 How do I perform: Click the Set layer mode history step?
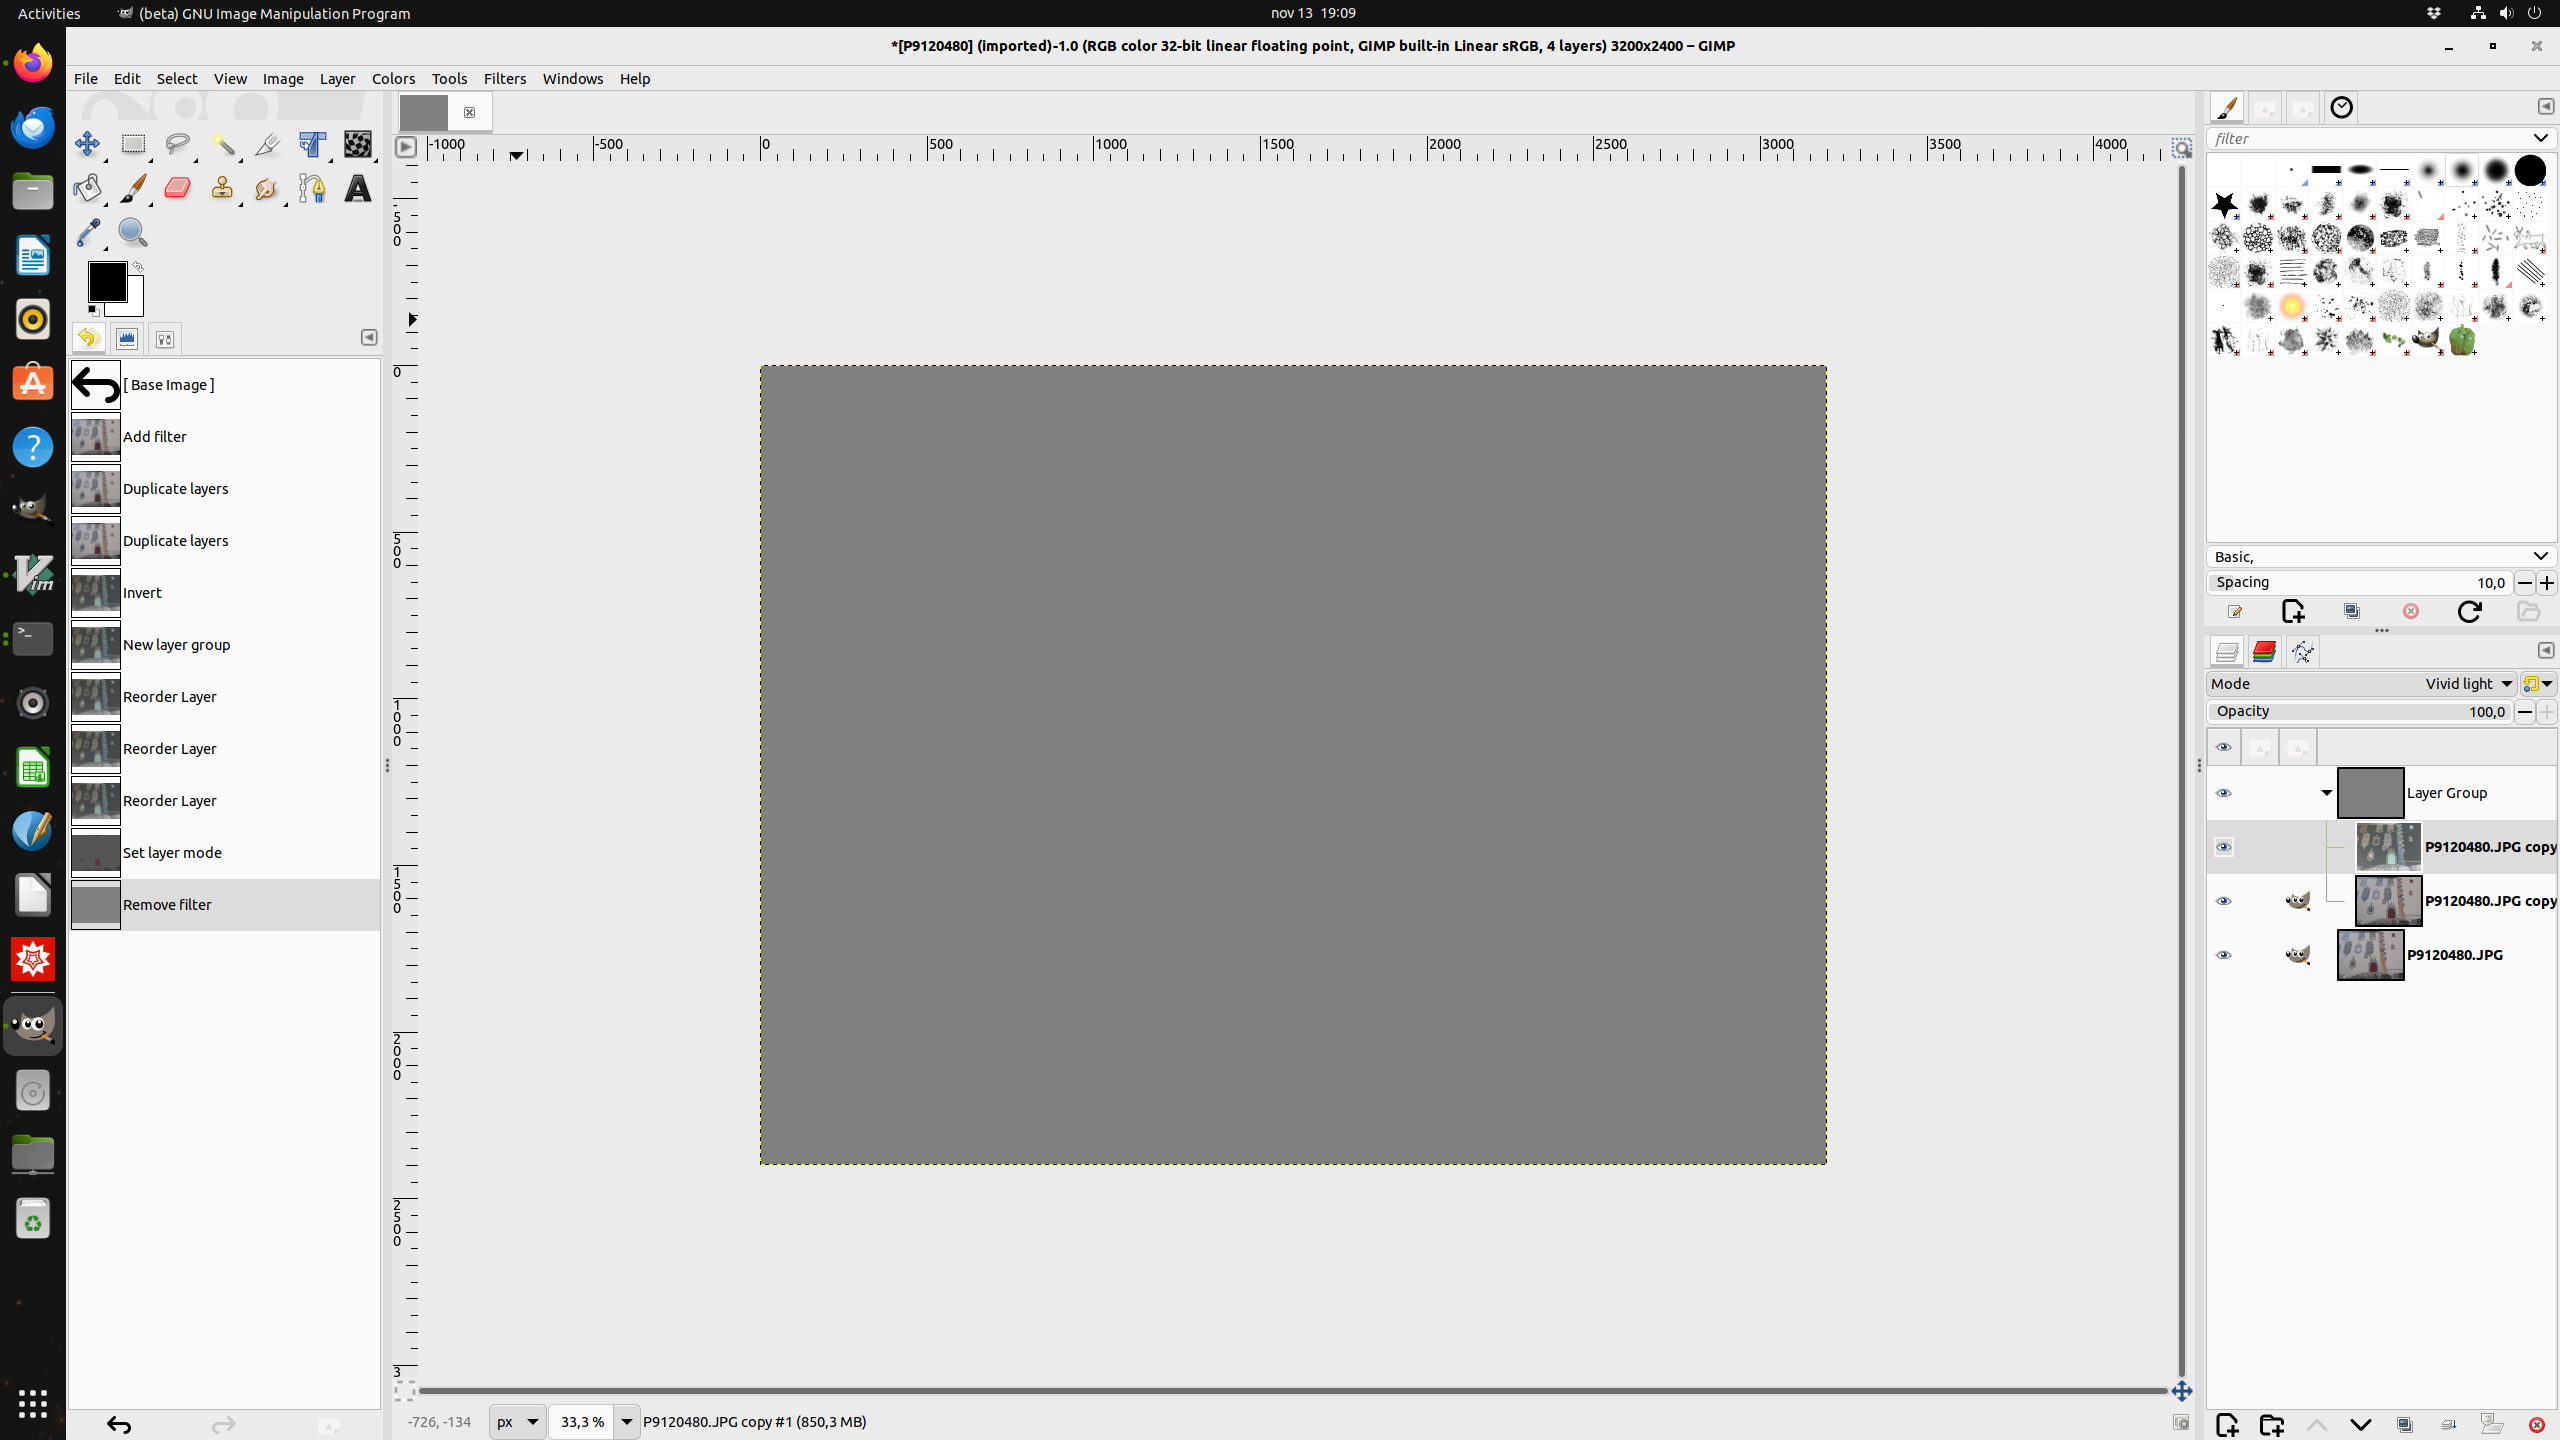(x=172, y=853)
